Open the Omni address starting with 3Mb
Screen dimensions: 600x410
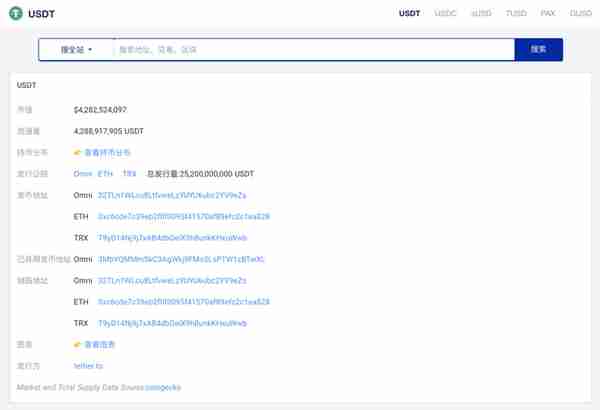click(x=181, y=259)
